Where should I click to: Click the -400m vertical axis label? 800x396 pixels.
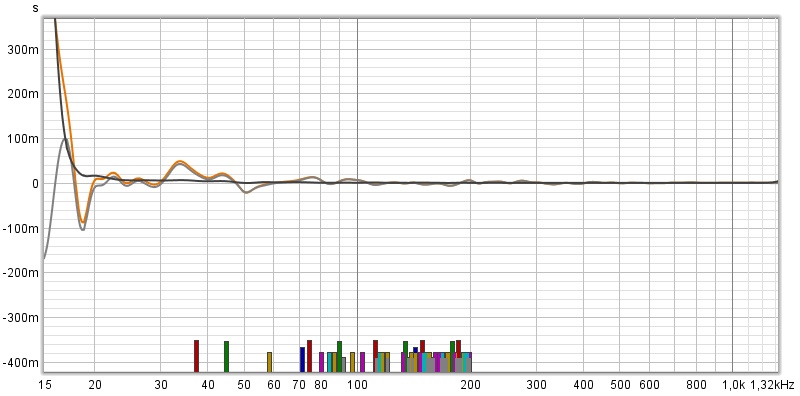21,363
